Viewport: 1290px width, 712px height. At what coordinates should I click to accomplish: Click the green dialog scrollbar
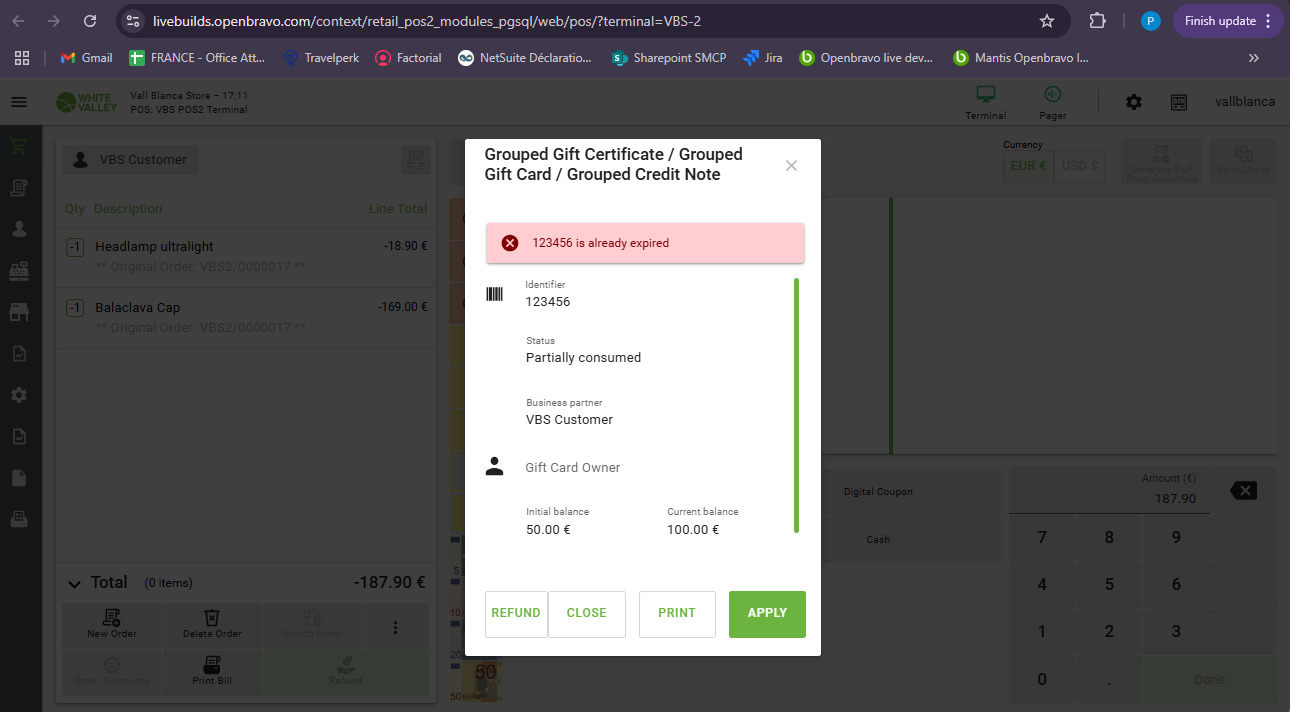pyautogui.click(x=796, y=405)
